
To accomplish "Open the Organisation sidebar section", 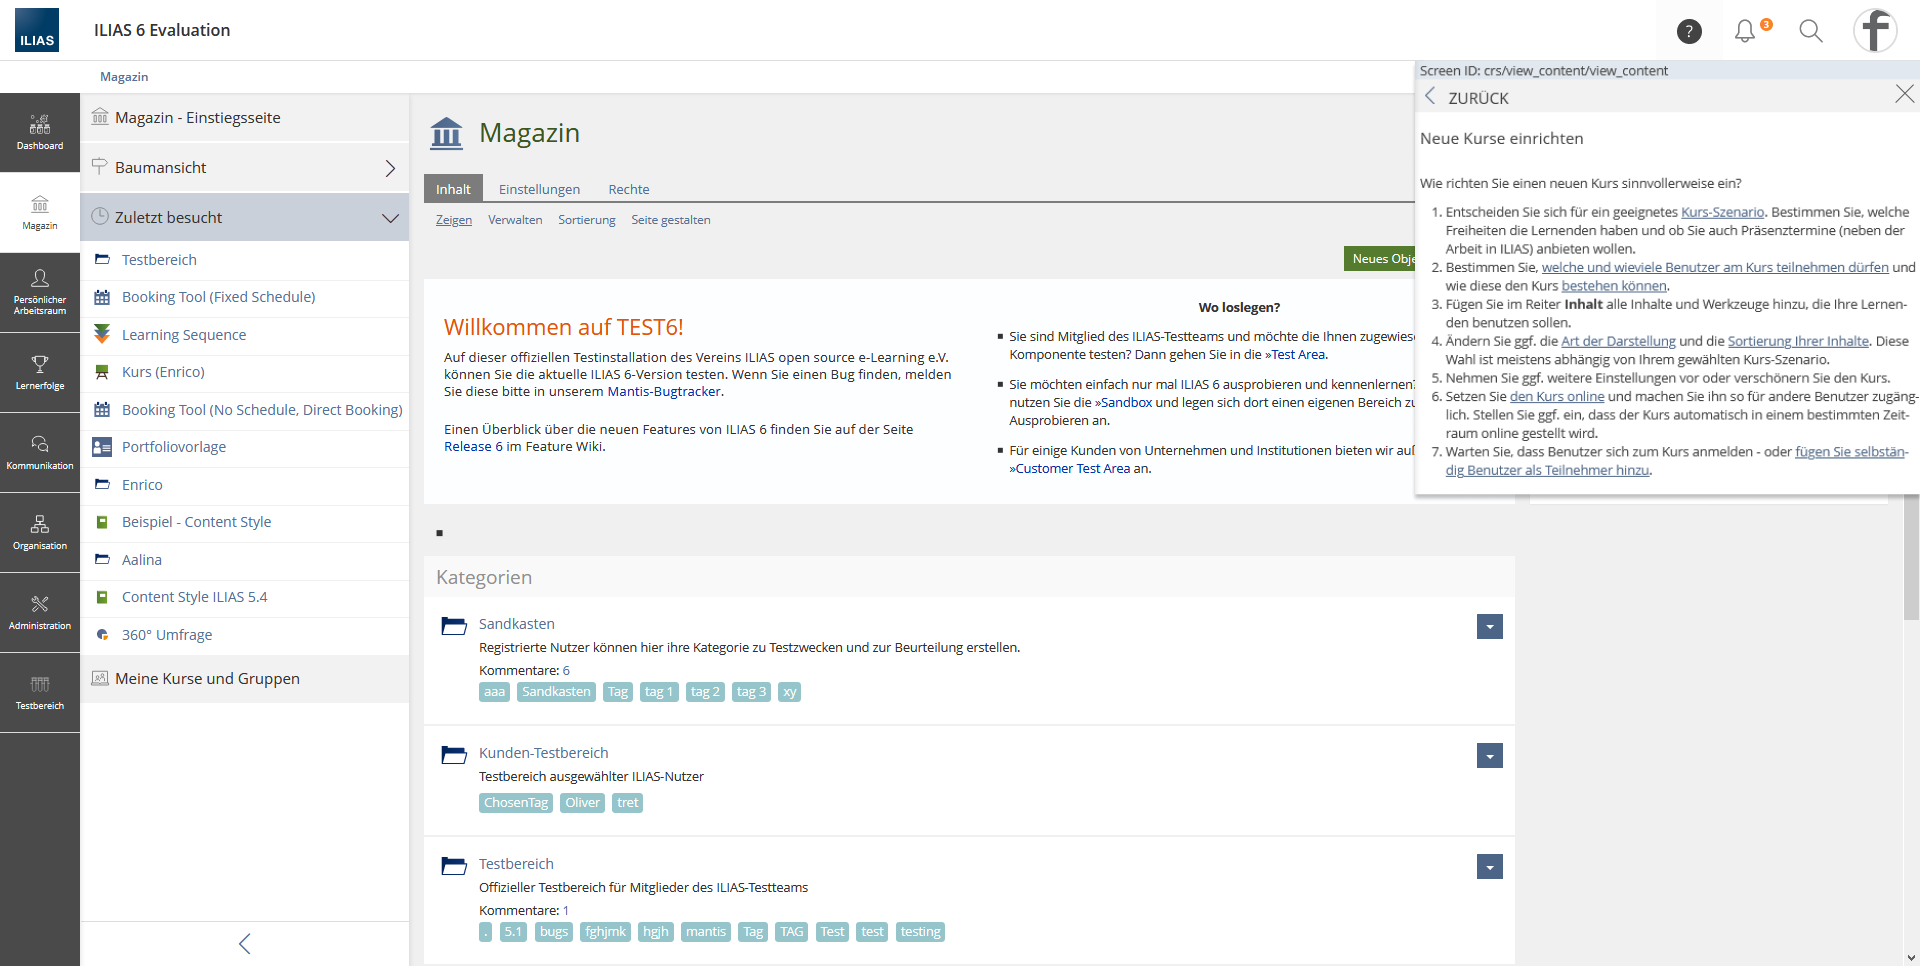I will (40, 531).
